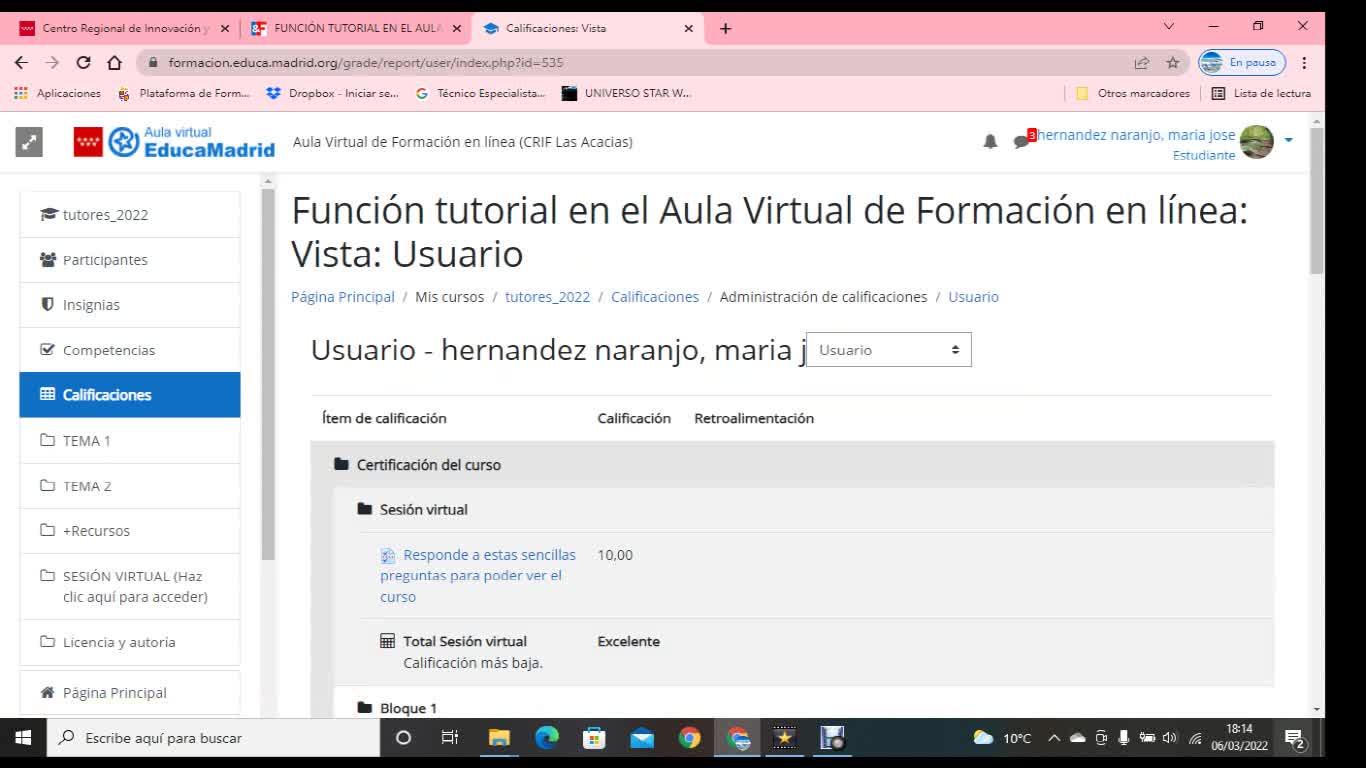Open Microsoft Store from the taskbar
This screenshot has width=1366, height=768.
(x=595, y=738)
